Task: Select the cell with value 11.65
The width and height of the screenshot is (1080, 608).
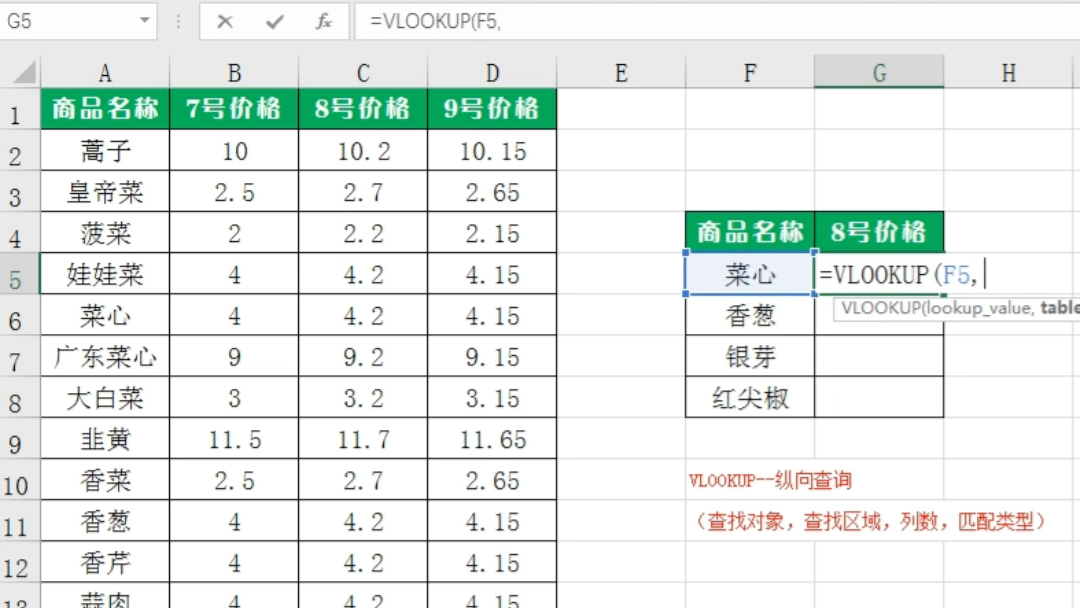Action: 491,439
